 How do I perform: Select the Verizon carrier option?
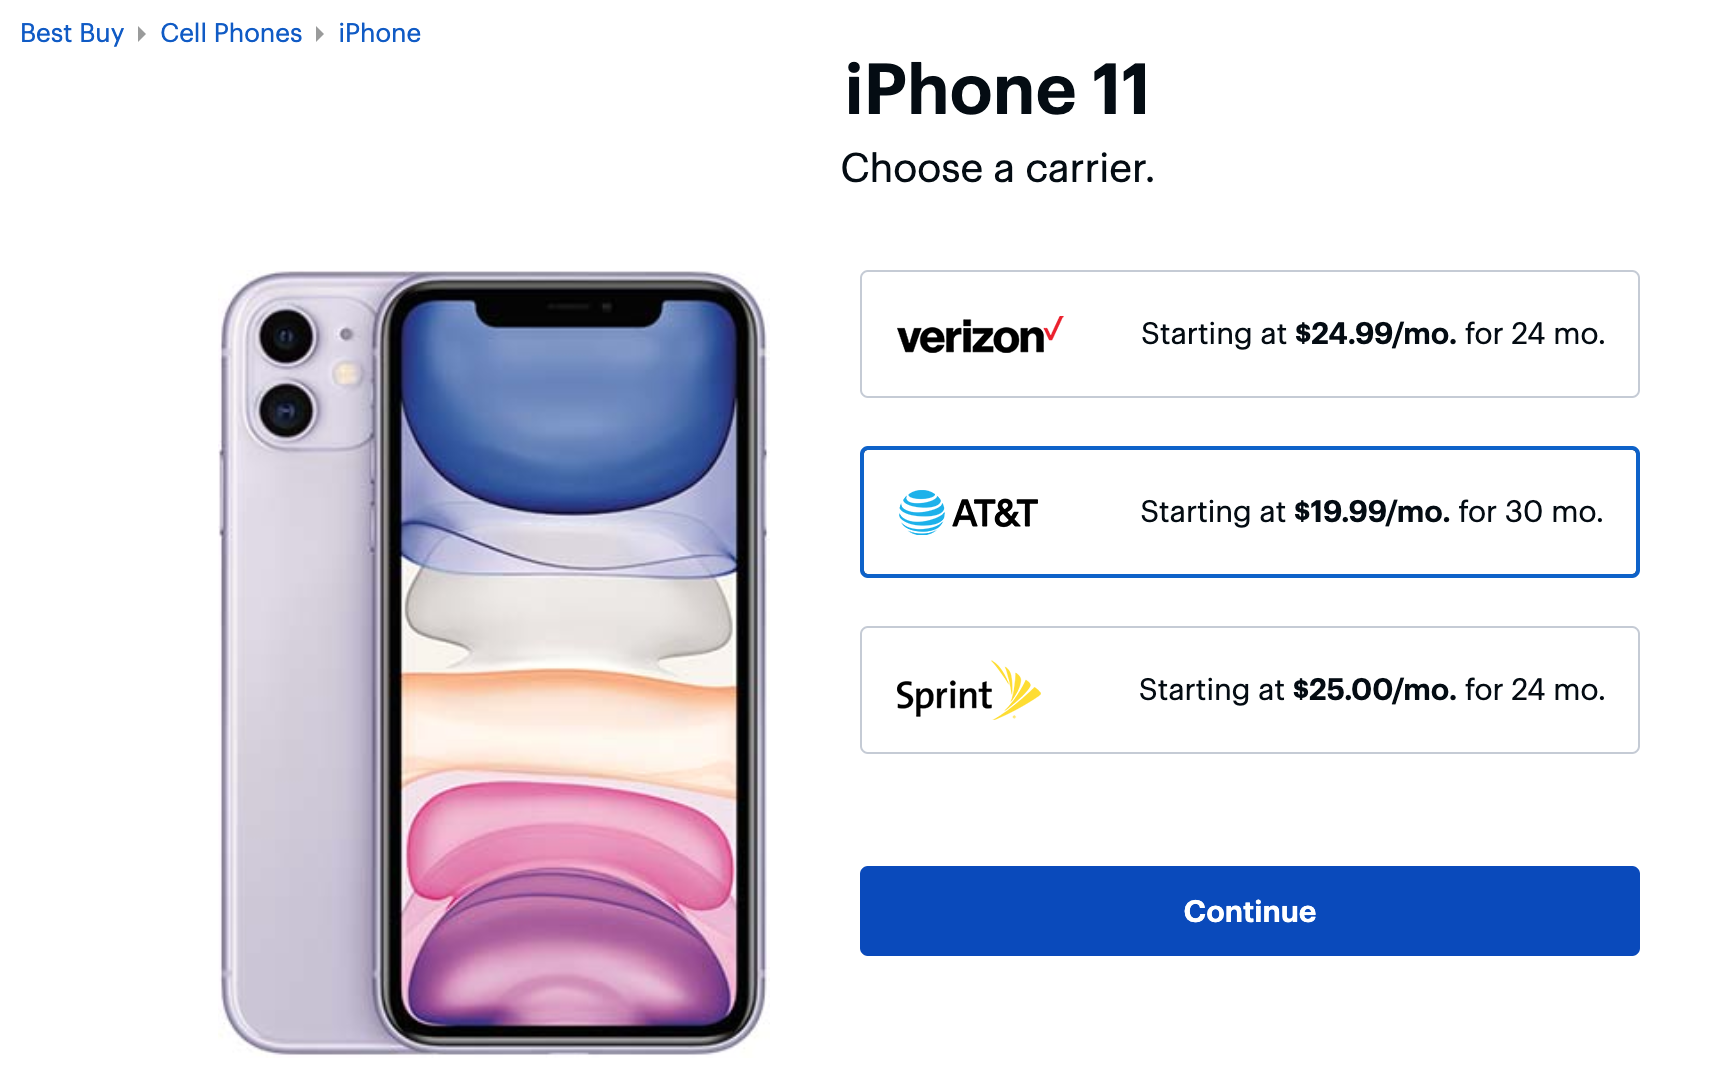point(1249,334)
